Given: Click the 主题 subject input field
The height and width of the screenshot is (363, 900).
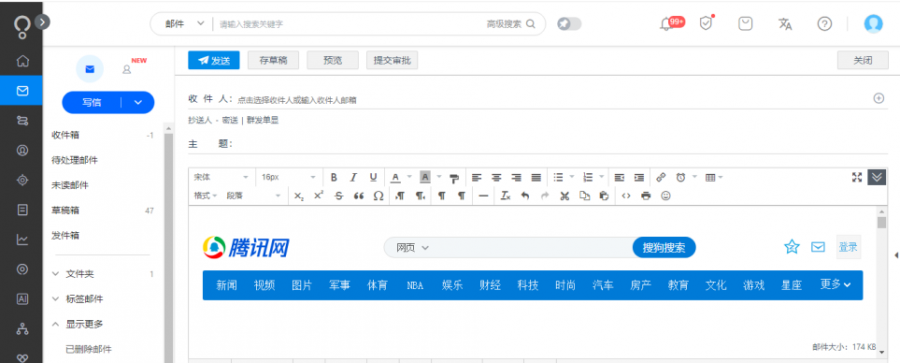Looking at the screenshot, I should [x=554, y=144].
